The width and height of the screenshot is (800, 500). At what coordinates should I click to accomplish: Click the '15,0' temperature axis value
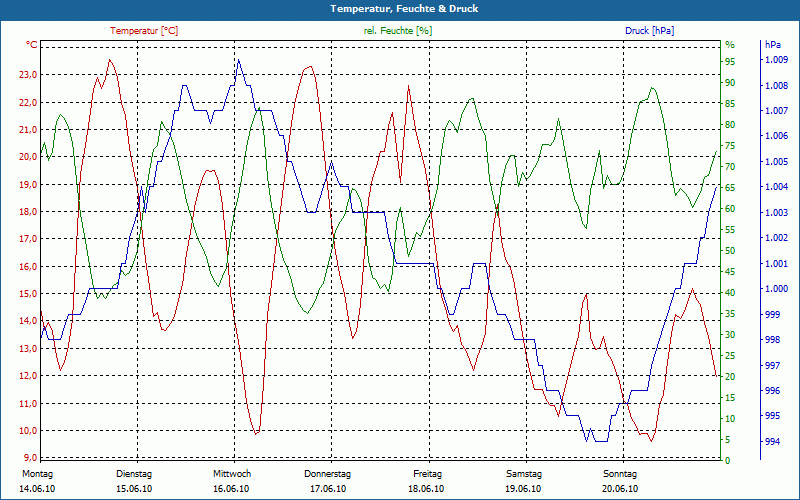[x=28, y=294]
